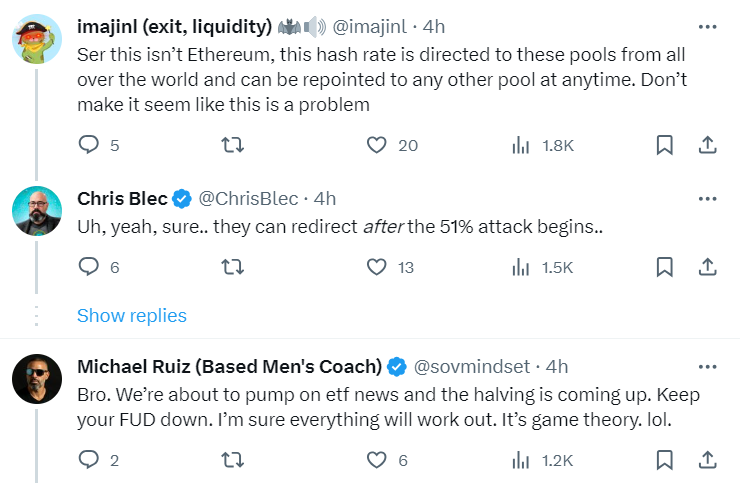Like imajinl's tweet
The width and height of the screenshot is (740, 483).
pos(377,146)
